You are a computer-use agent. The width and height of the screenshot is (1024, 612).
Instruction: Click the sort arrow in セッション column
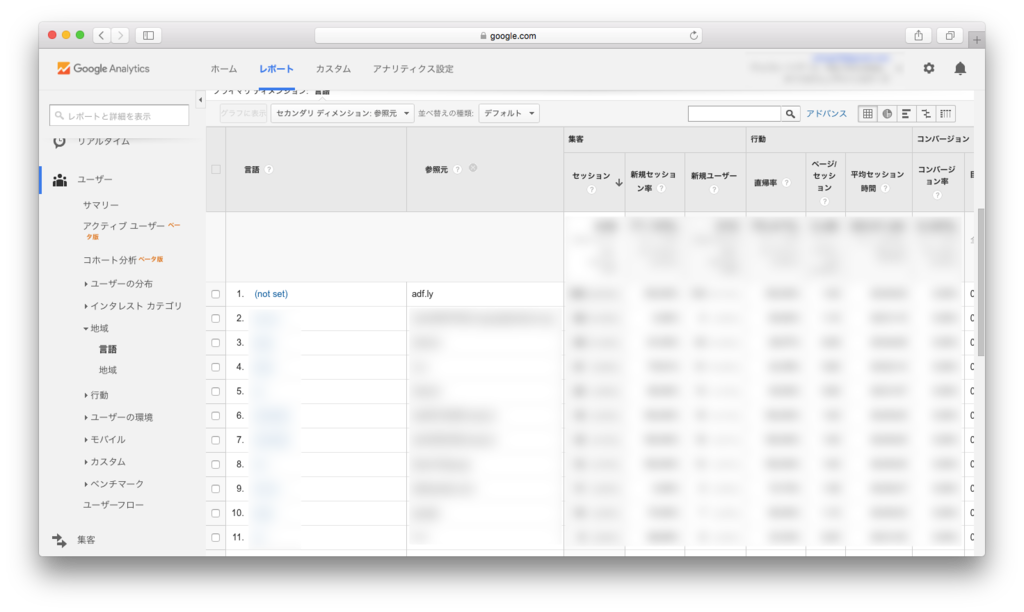click(x=618, y=182)
